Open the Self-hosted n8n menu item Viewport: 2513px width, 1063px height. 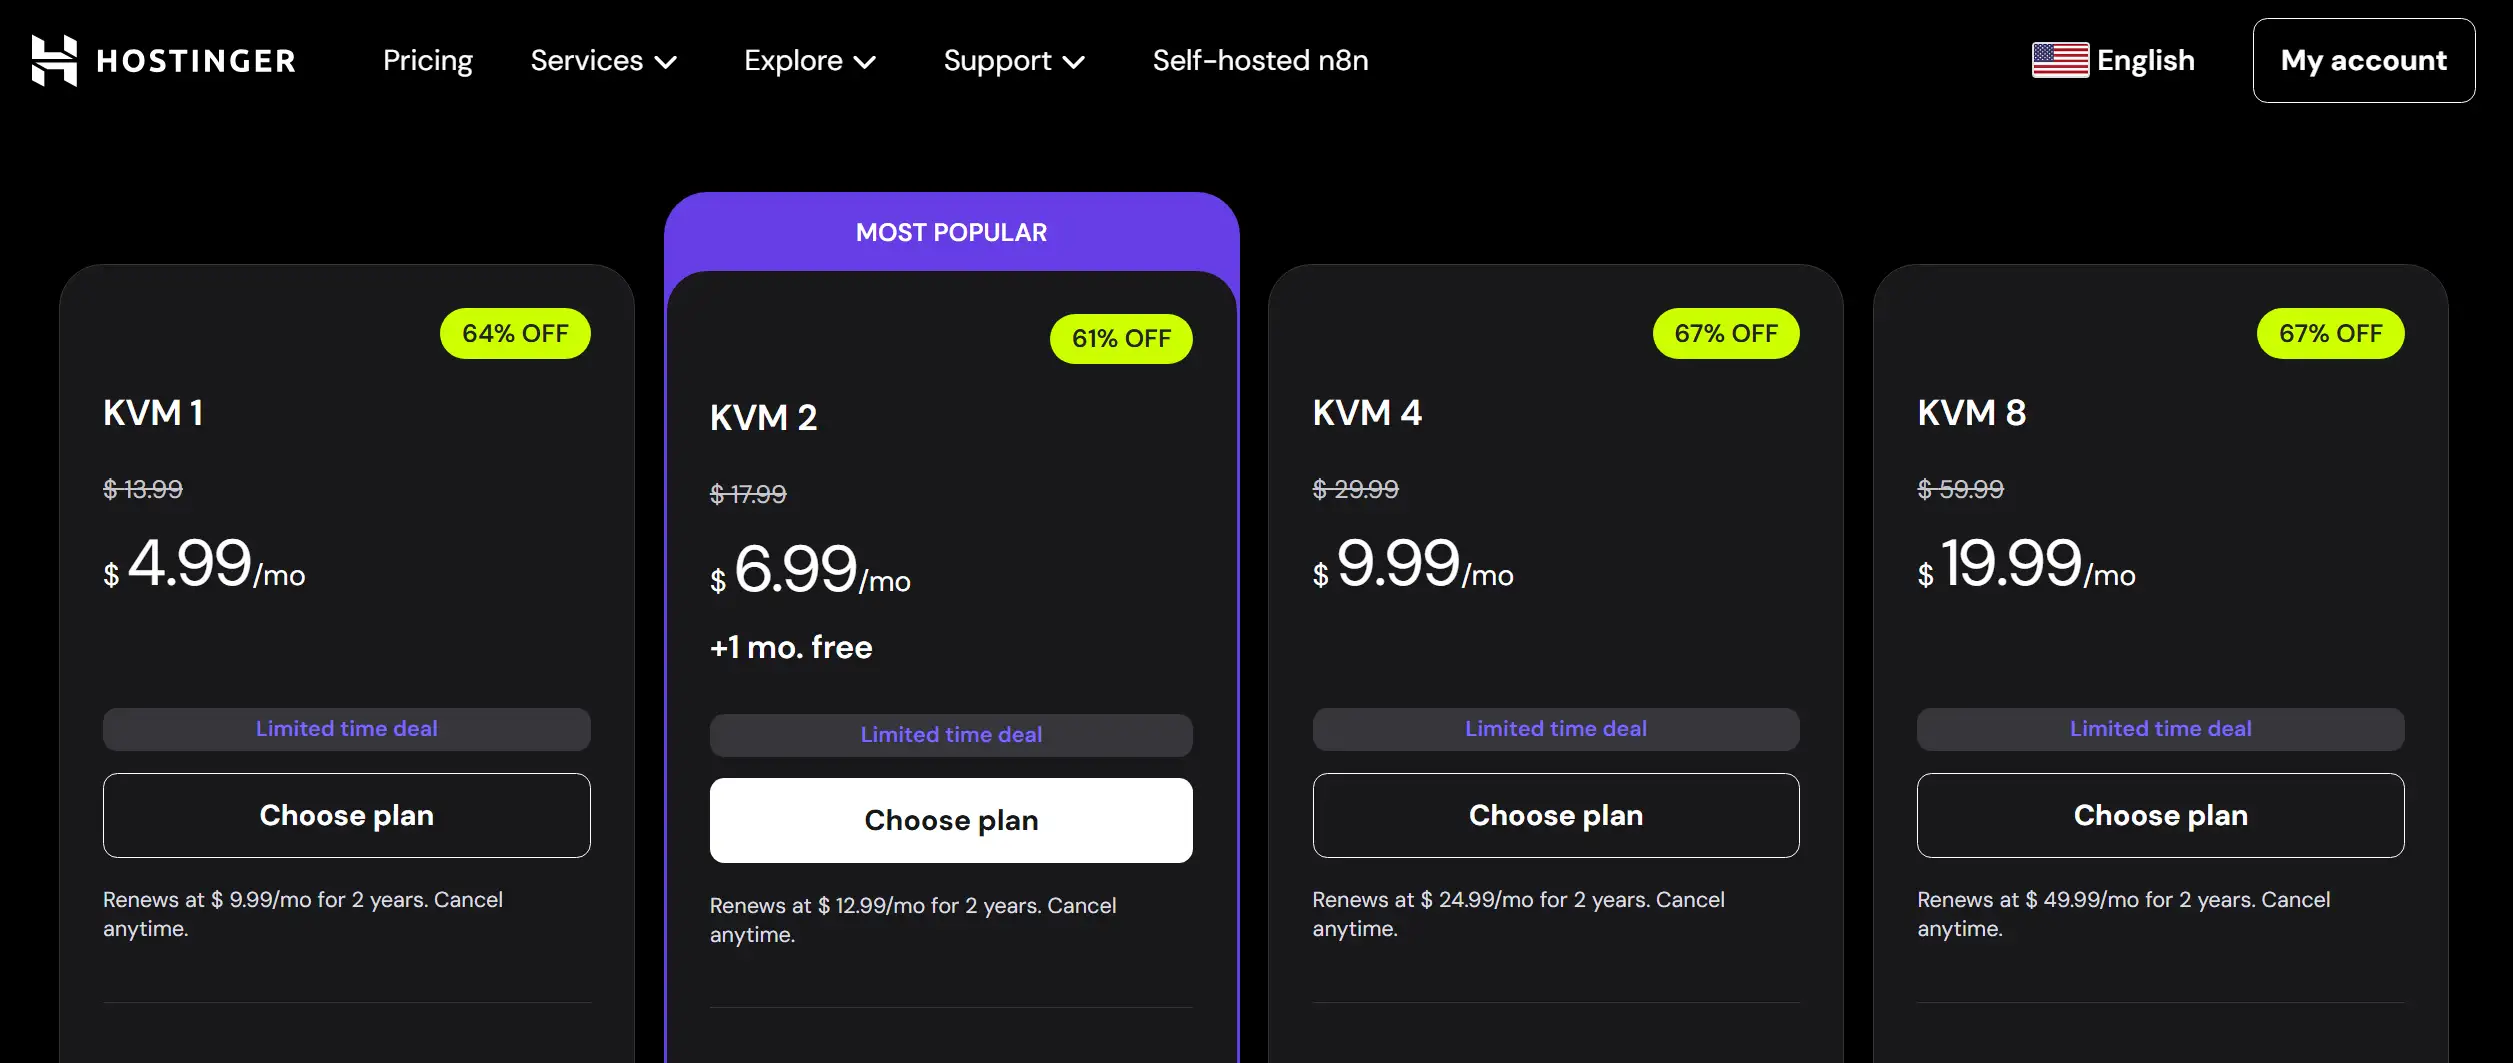[1260, 61]
